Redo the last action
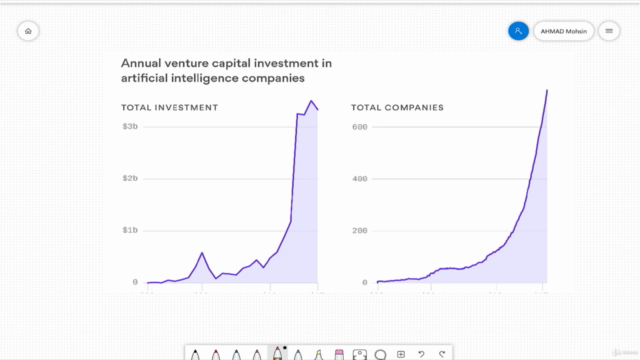Screen dimensions: 640x360 (442, 354)
